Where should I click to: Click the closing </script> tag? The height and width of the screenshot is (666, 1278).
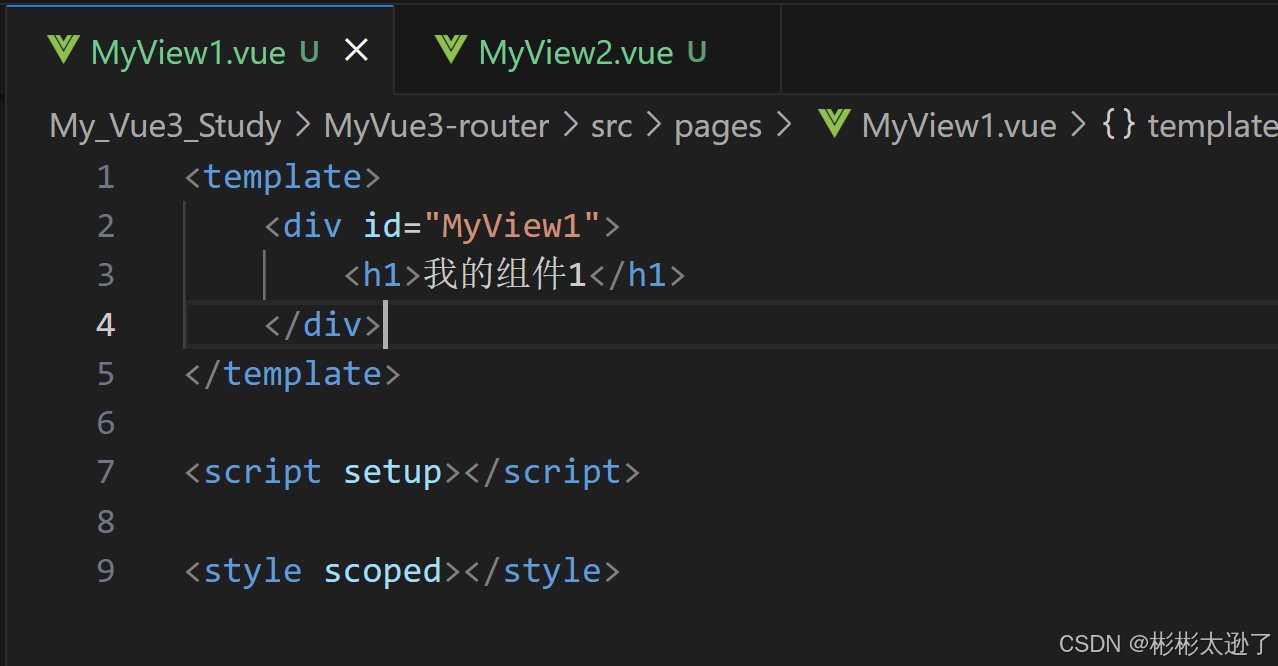(550, 472)
